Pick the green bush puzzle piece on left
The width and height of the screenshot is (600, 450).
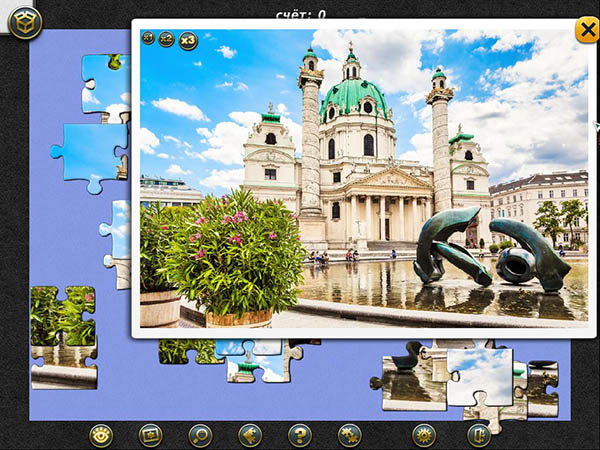click(62, 318)
